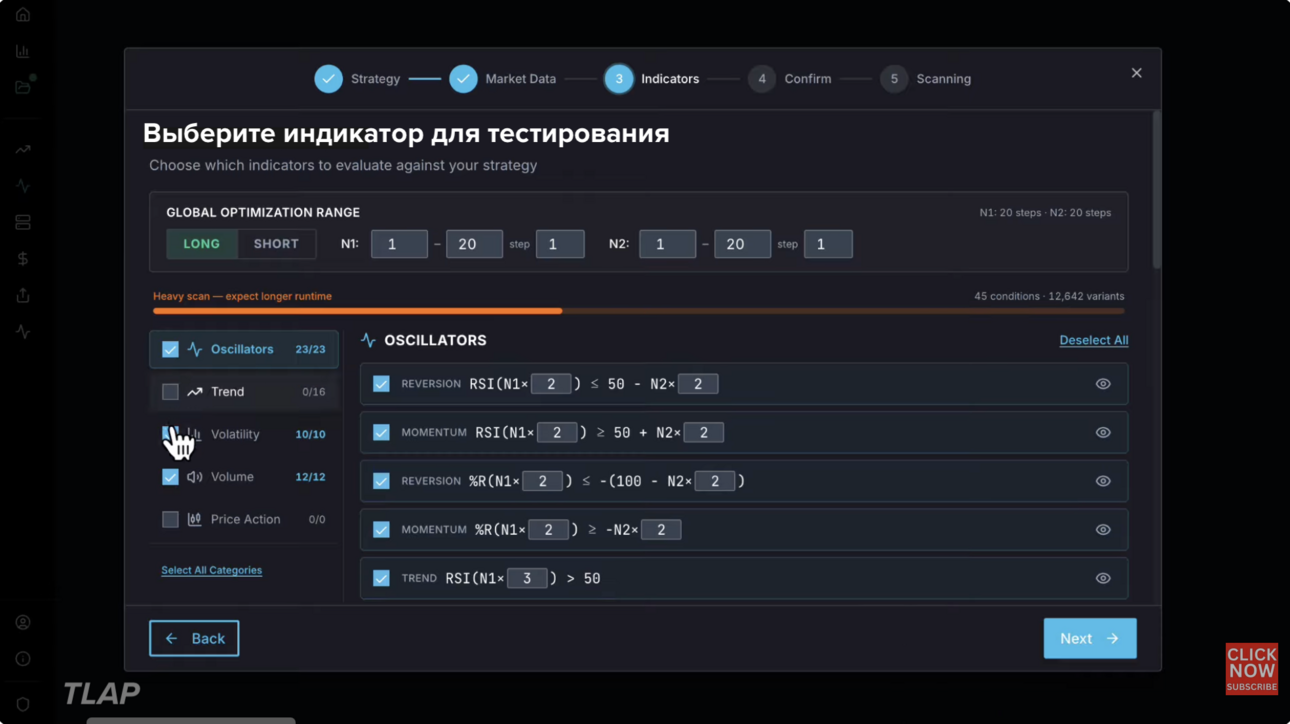Viewport: 1290px width, 724px height.
Task: Uncheck the MOMENTUM RSI condition checkbox
Action: [381, 432]
